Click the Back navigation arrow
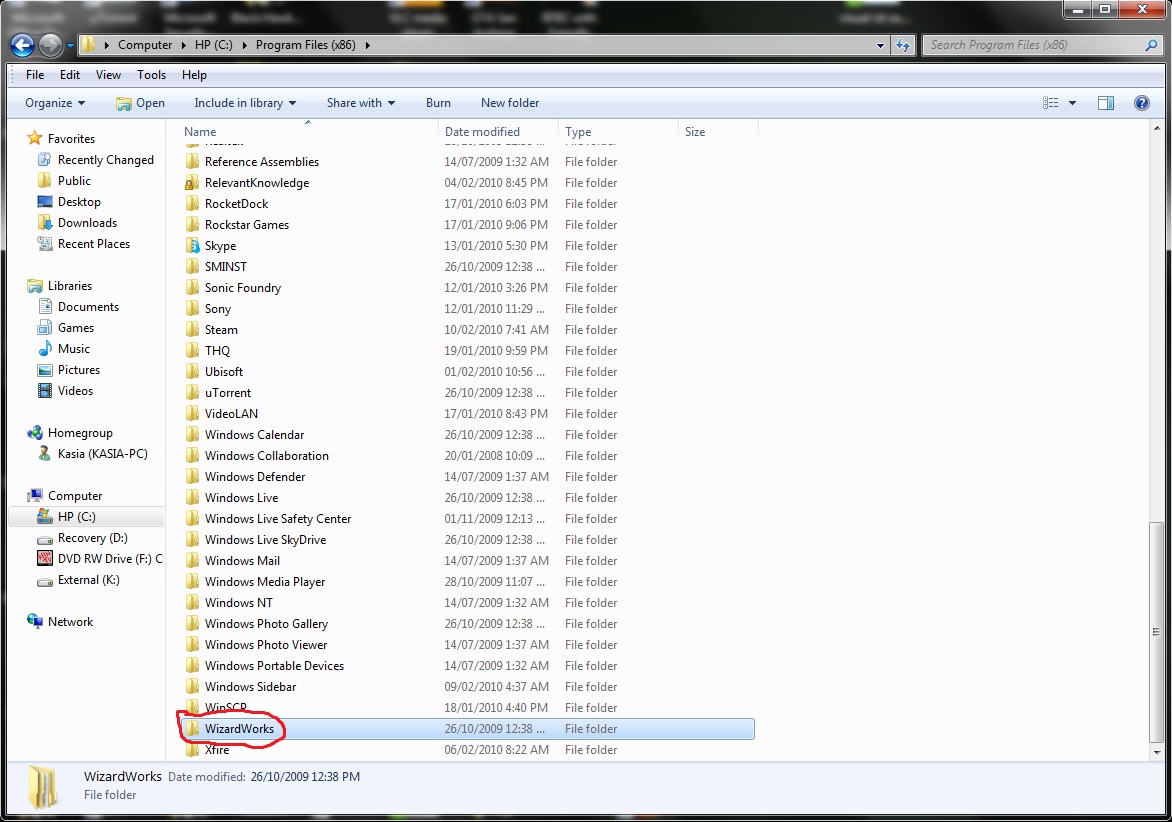 click(22, 46)
